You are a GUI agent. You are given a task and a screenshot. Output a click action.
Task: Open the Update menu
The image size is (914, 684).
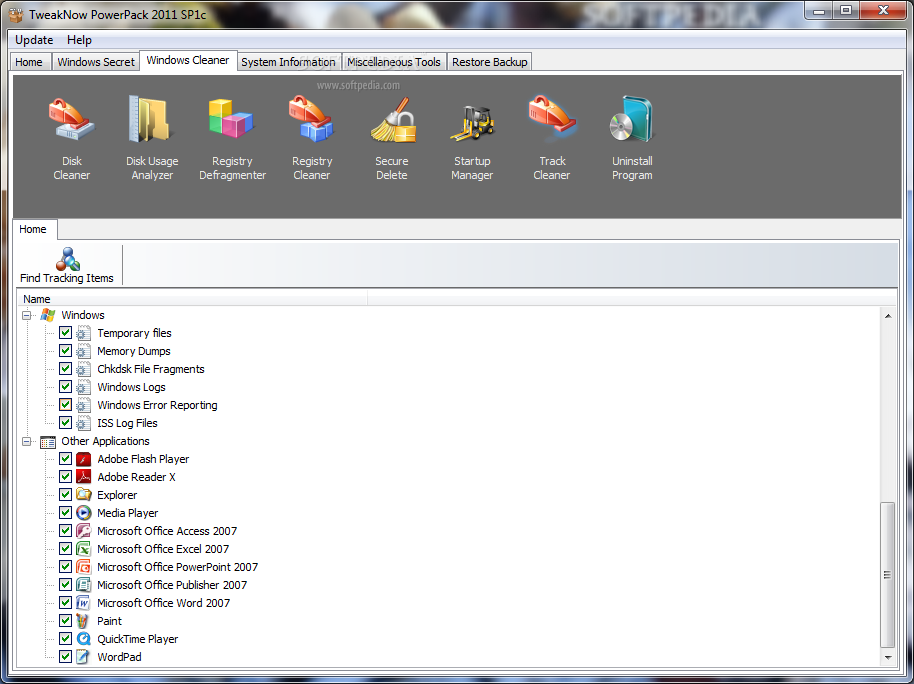34,40
